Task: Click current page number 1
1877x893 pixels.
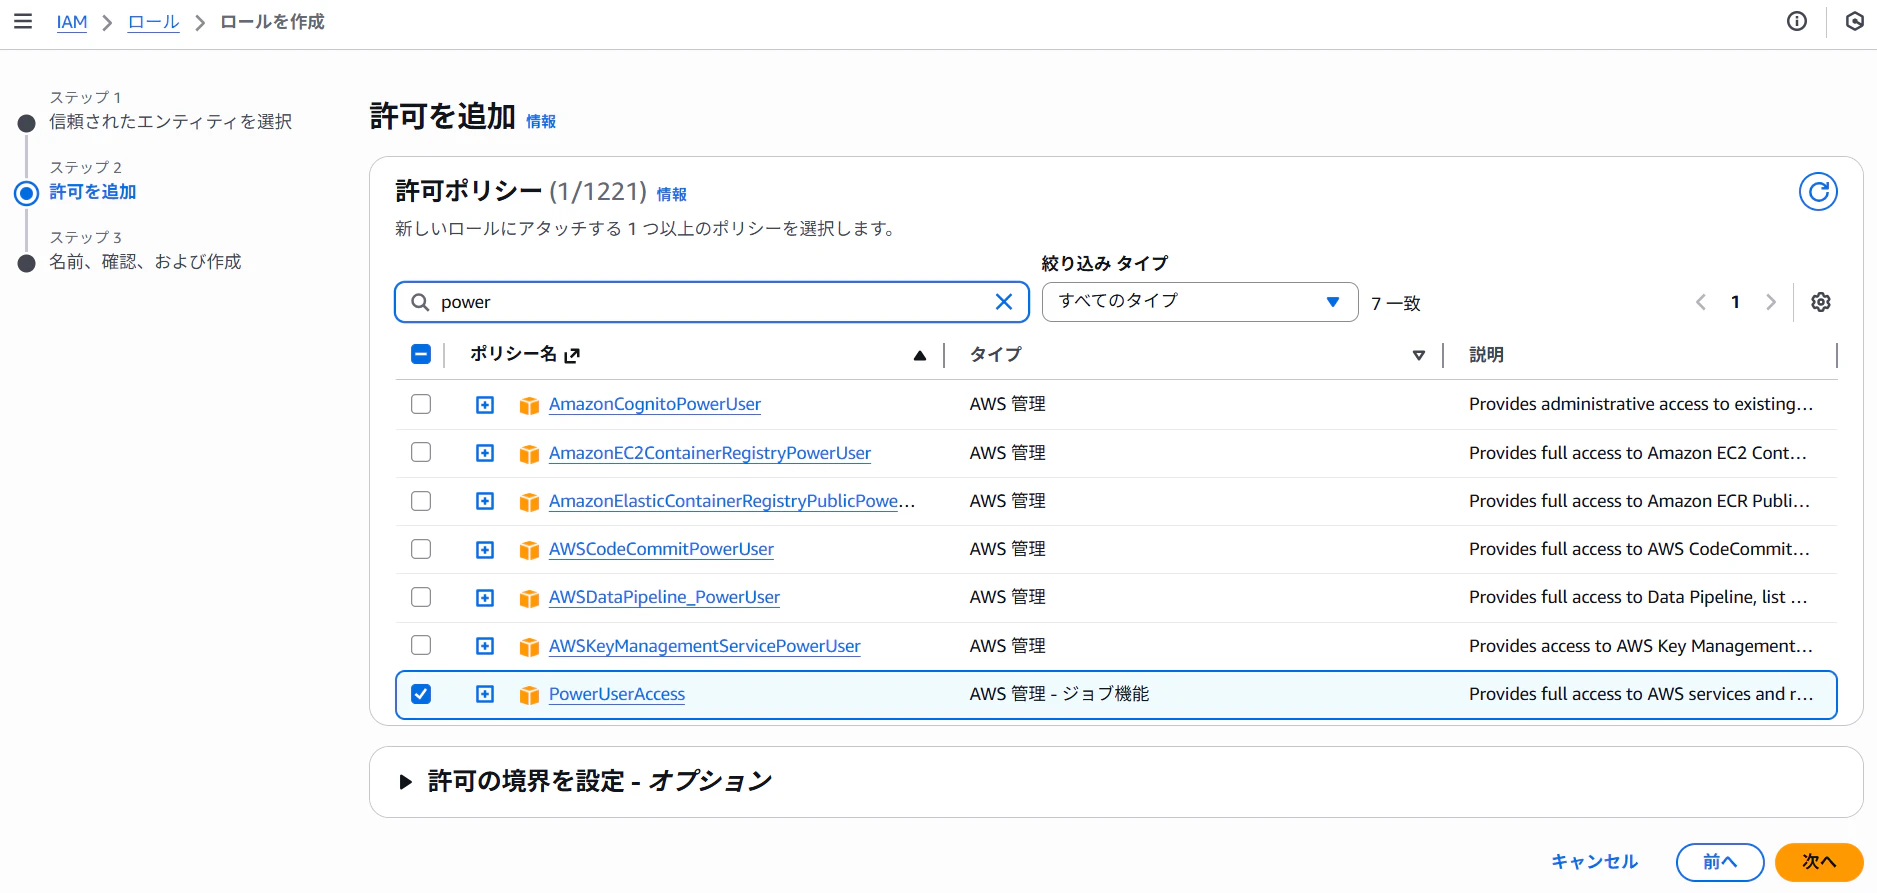Action: [x=1736, y=302]
